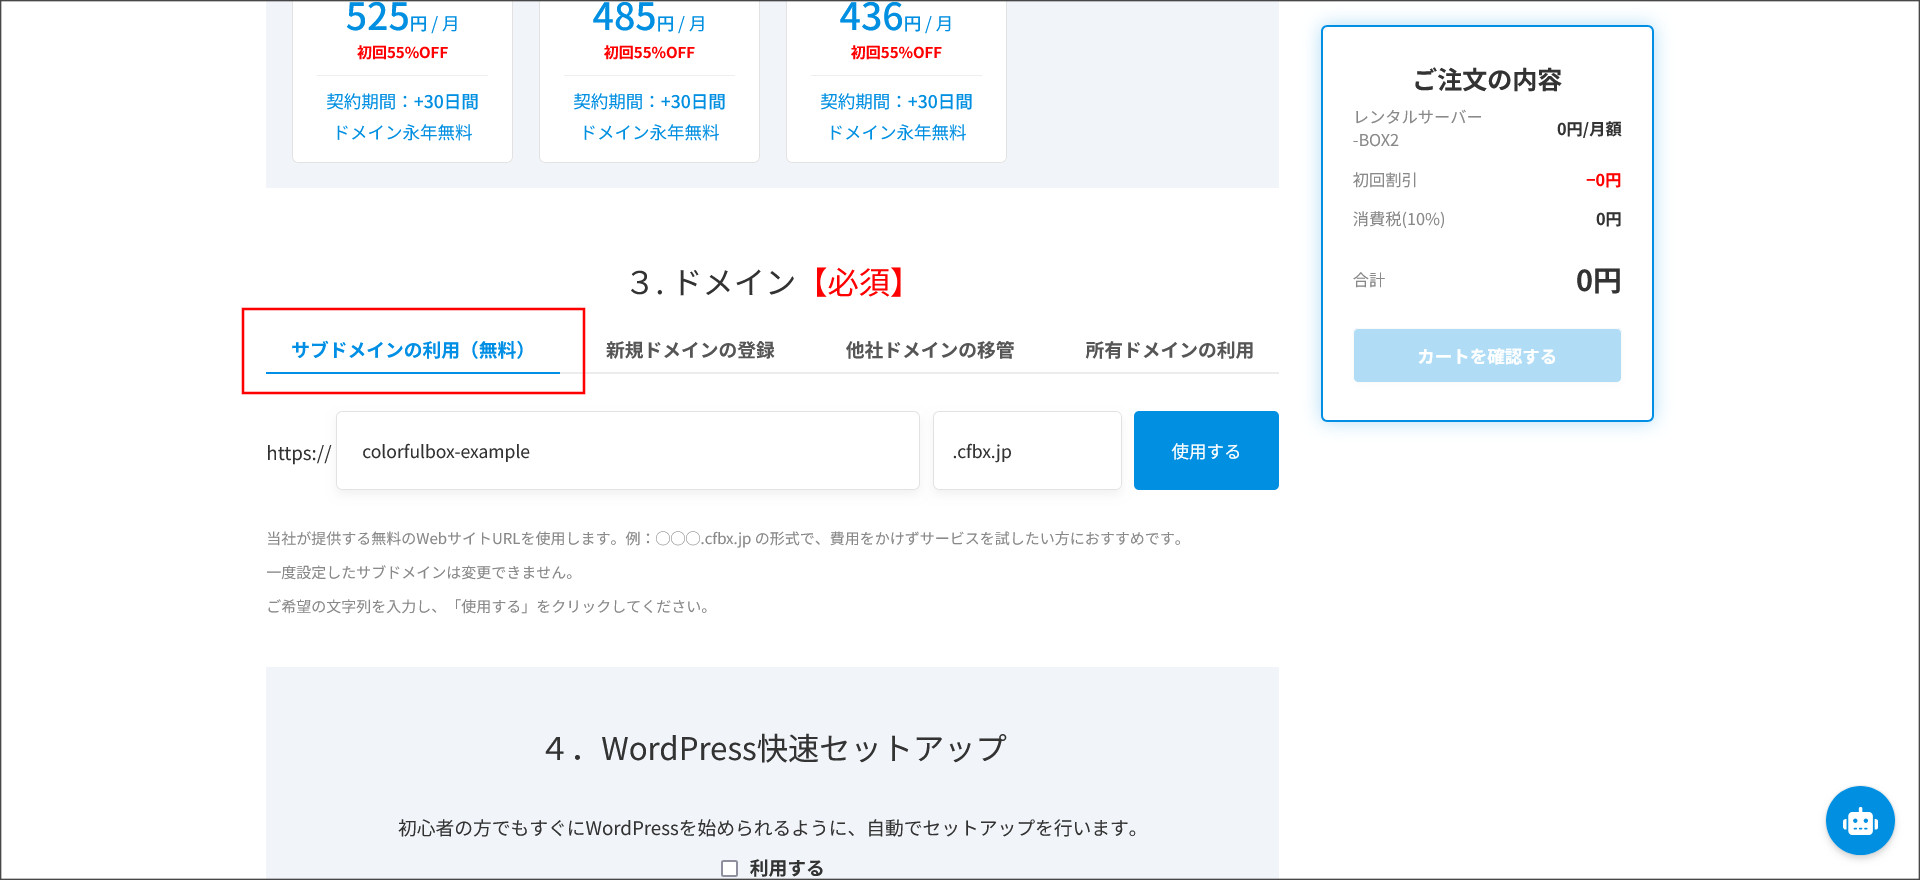1920x880 pixels.
Task: Open the 他社ドメインの移管 tab
Action: pos(929,350)
